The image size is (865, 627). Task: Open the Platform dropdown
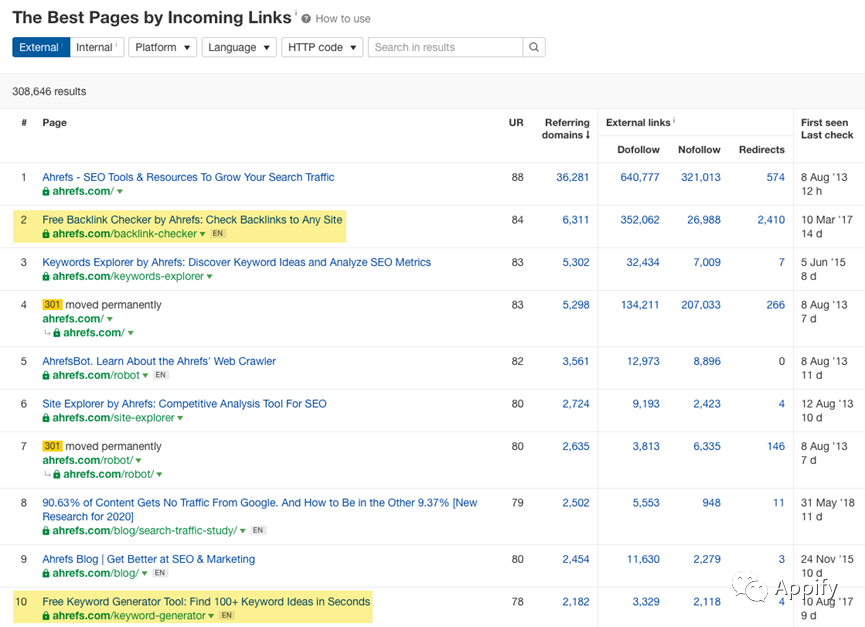pos(162,47)
